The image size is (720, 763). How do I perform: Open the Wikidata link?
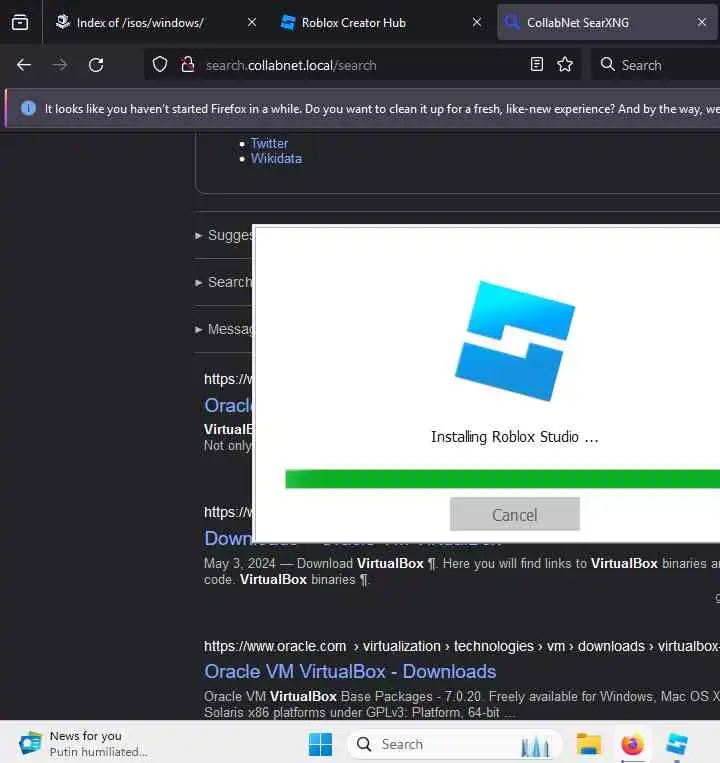coord(276,159)
